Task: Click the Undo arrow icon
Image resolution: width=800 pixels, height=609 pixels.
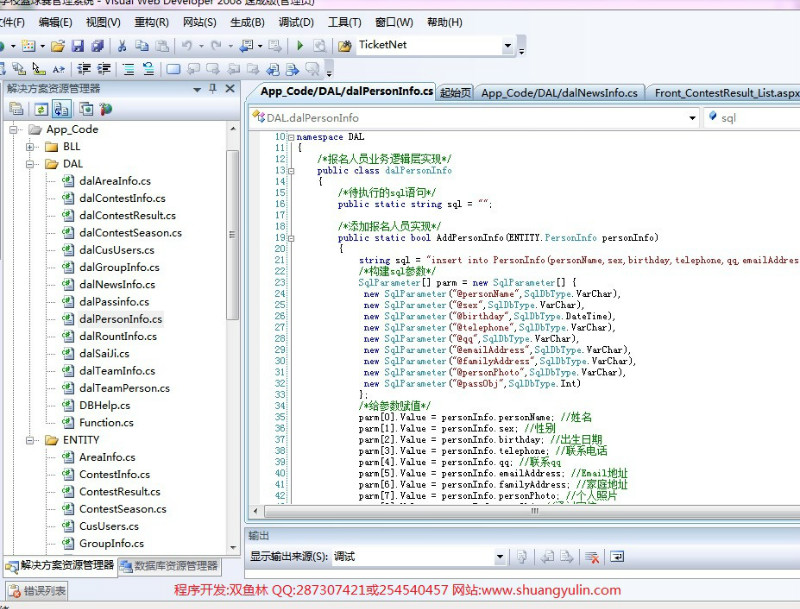Action: click(x=187, y=46)
